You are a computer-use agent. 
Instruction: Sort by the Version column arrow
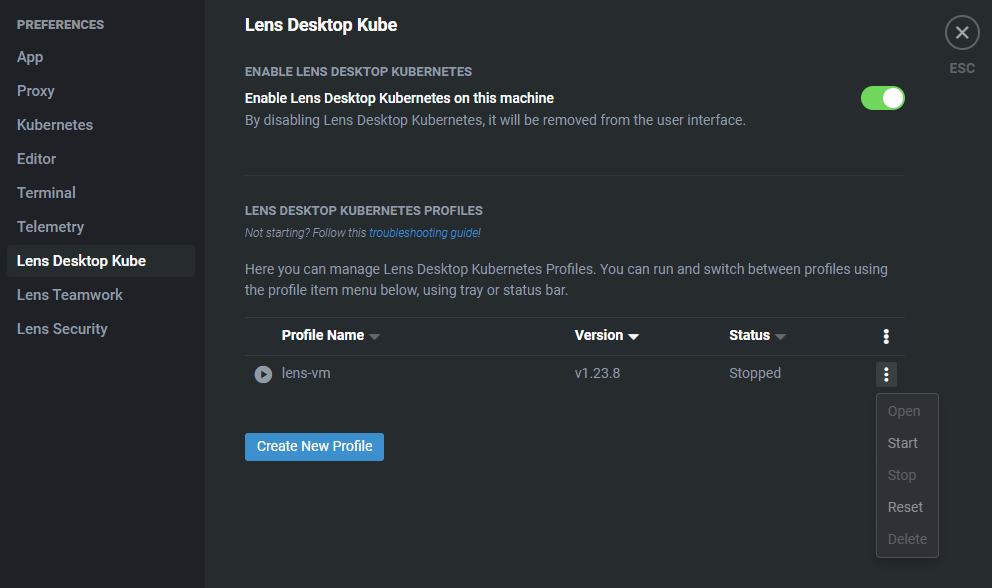(x=633, y=337)
